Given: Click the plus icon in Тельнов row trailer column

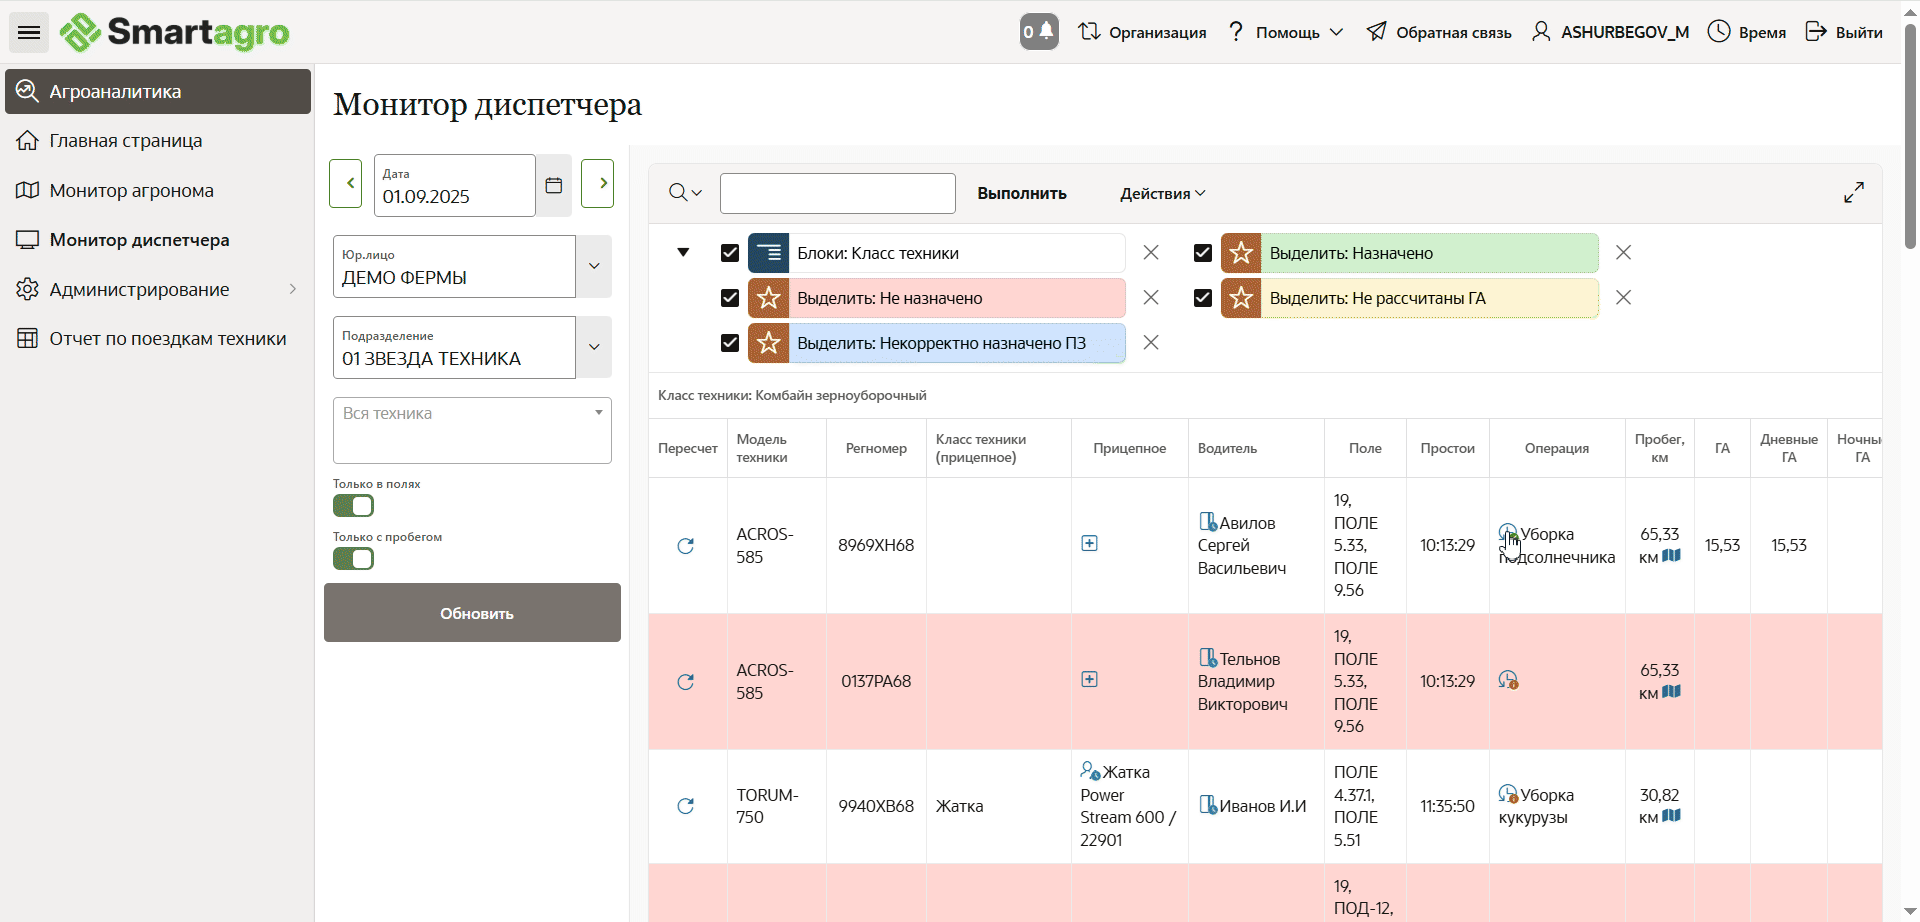Looking at the screenshot, I should pyautogui.click(x=1089, y=680).
